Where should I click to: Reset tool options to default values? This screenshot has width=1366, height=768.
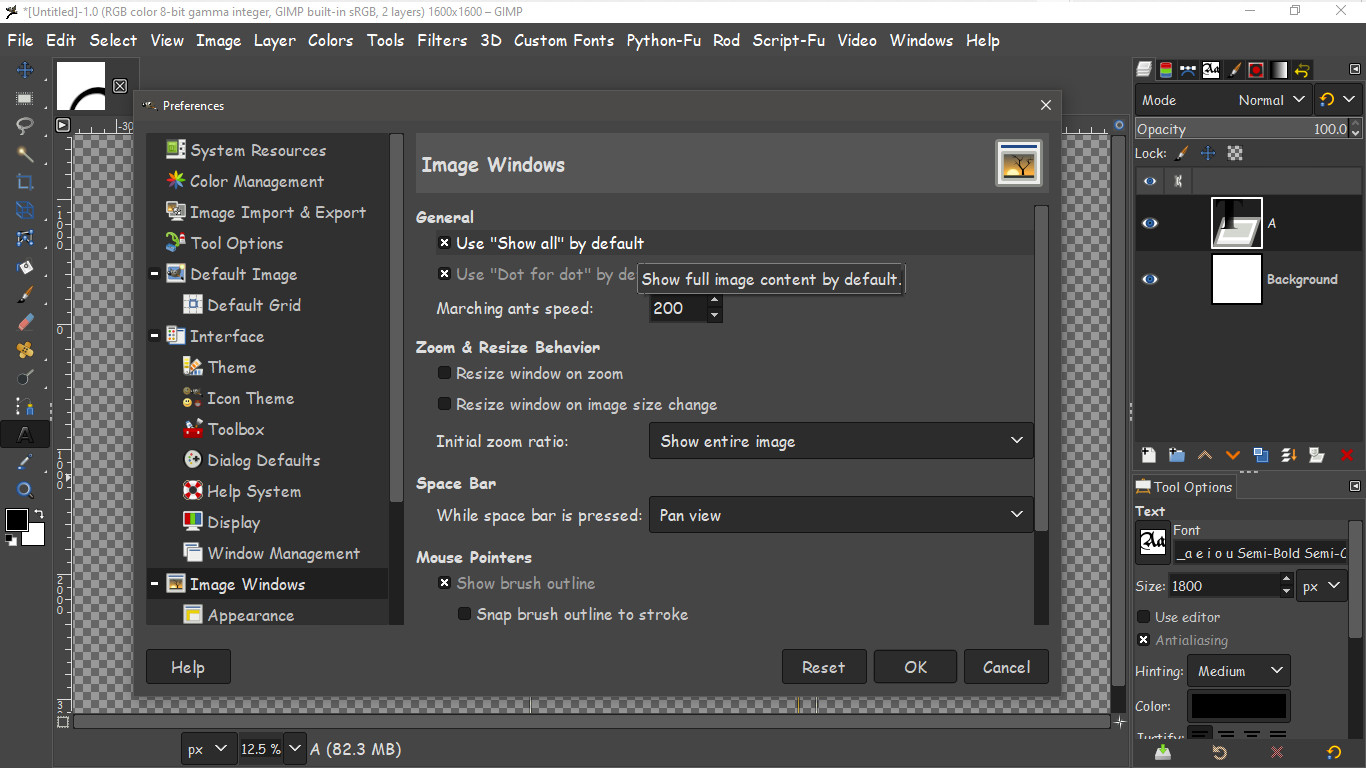(1334, 752)
